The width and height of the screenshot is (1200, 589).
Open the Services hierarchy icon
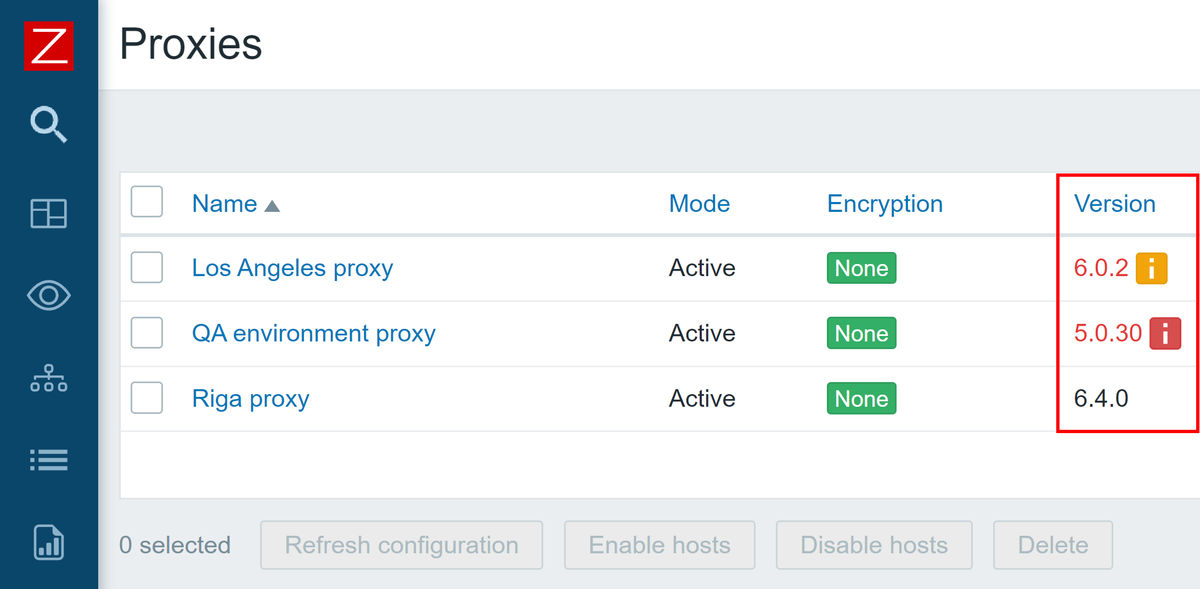point(48,378)
